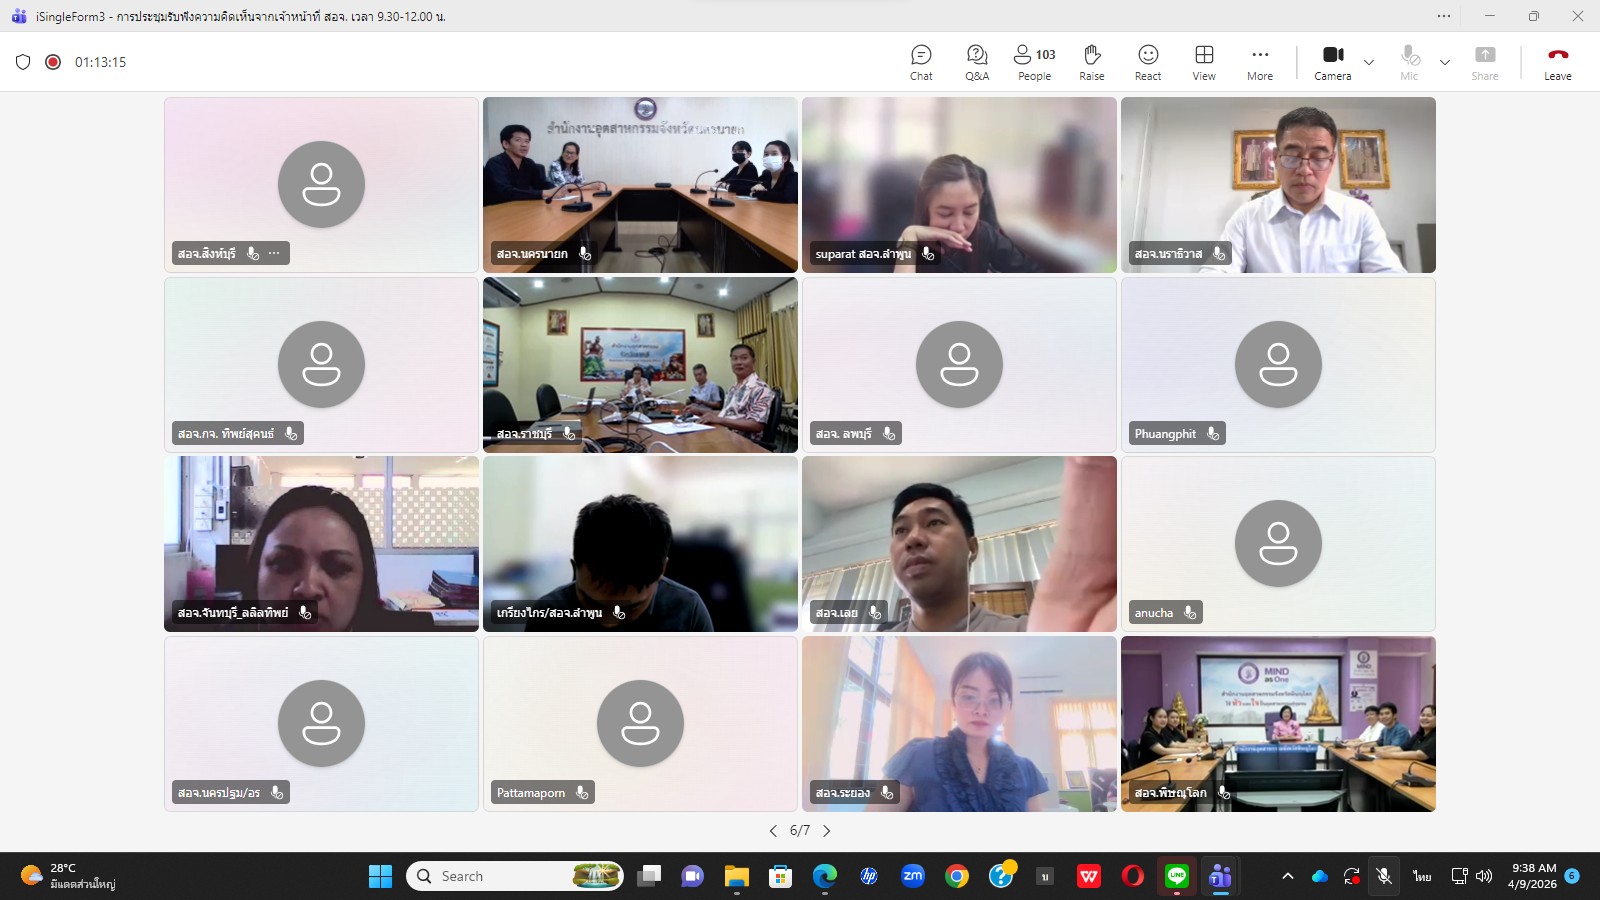This screenshot has height=900, width=1600.
Task: Open title bar ellipsis settings menu
Action: [1444, 16]
